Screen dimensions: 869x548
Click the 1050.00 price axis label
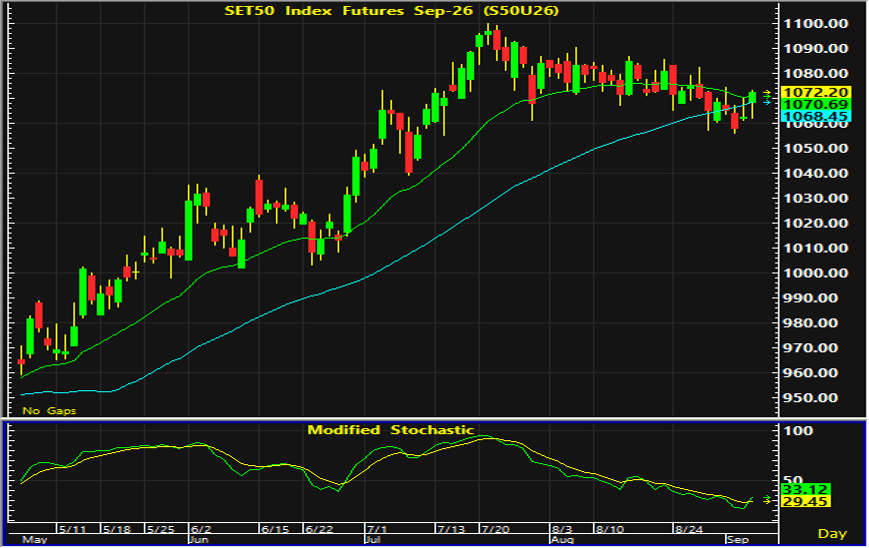click(815, 148)
